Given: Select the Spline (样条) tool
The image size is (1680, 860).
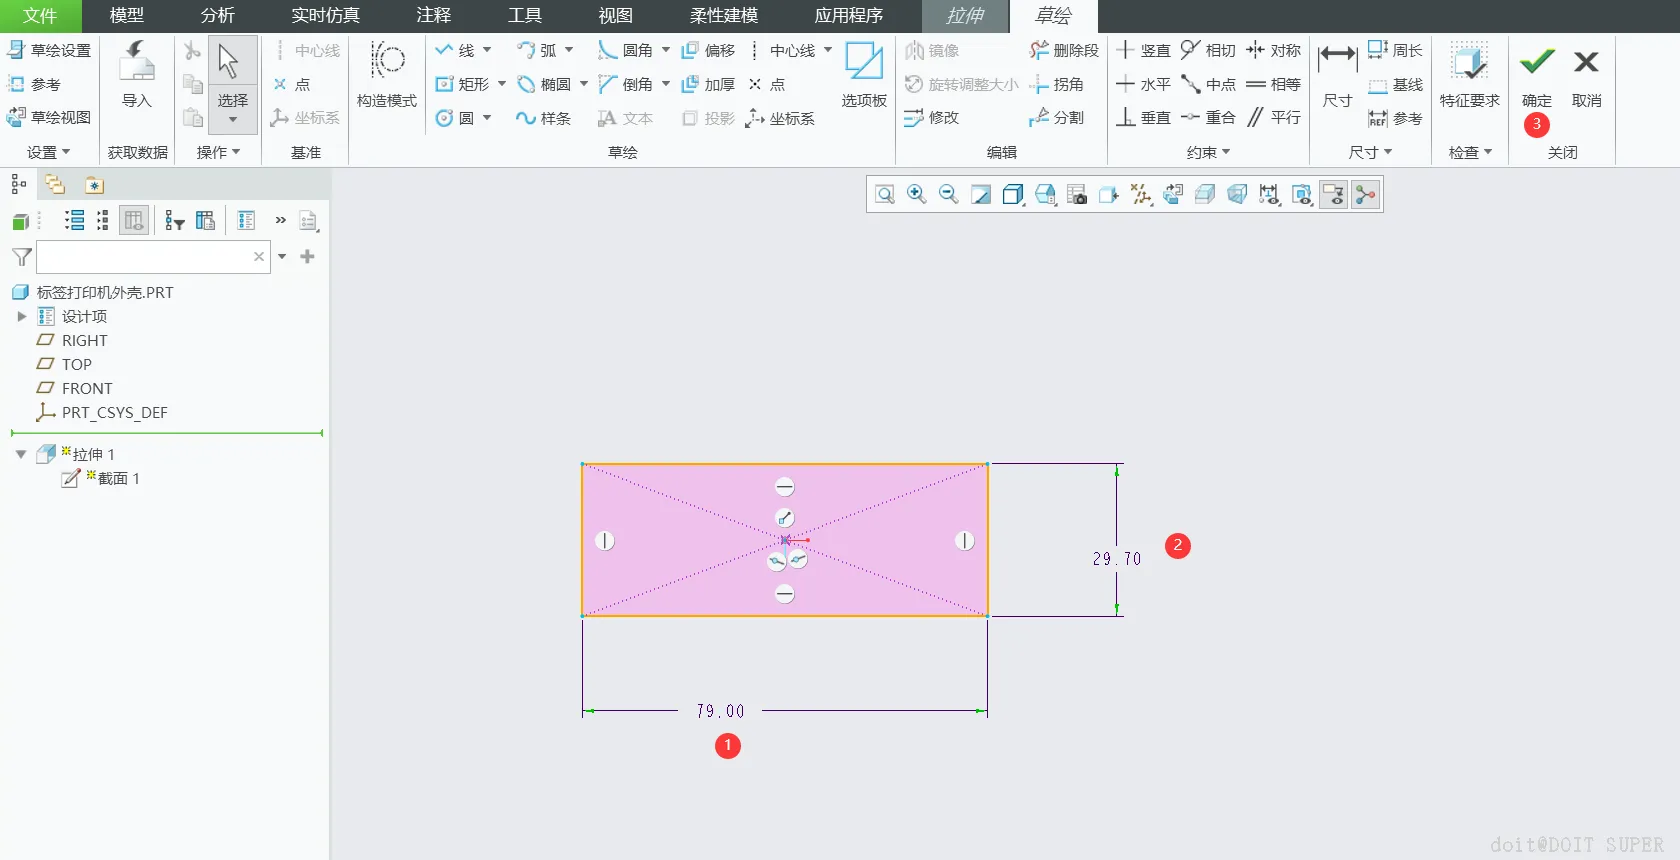Looking at the screenshot, I should pyautogui.click(x=543, y=118).
